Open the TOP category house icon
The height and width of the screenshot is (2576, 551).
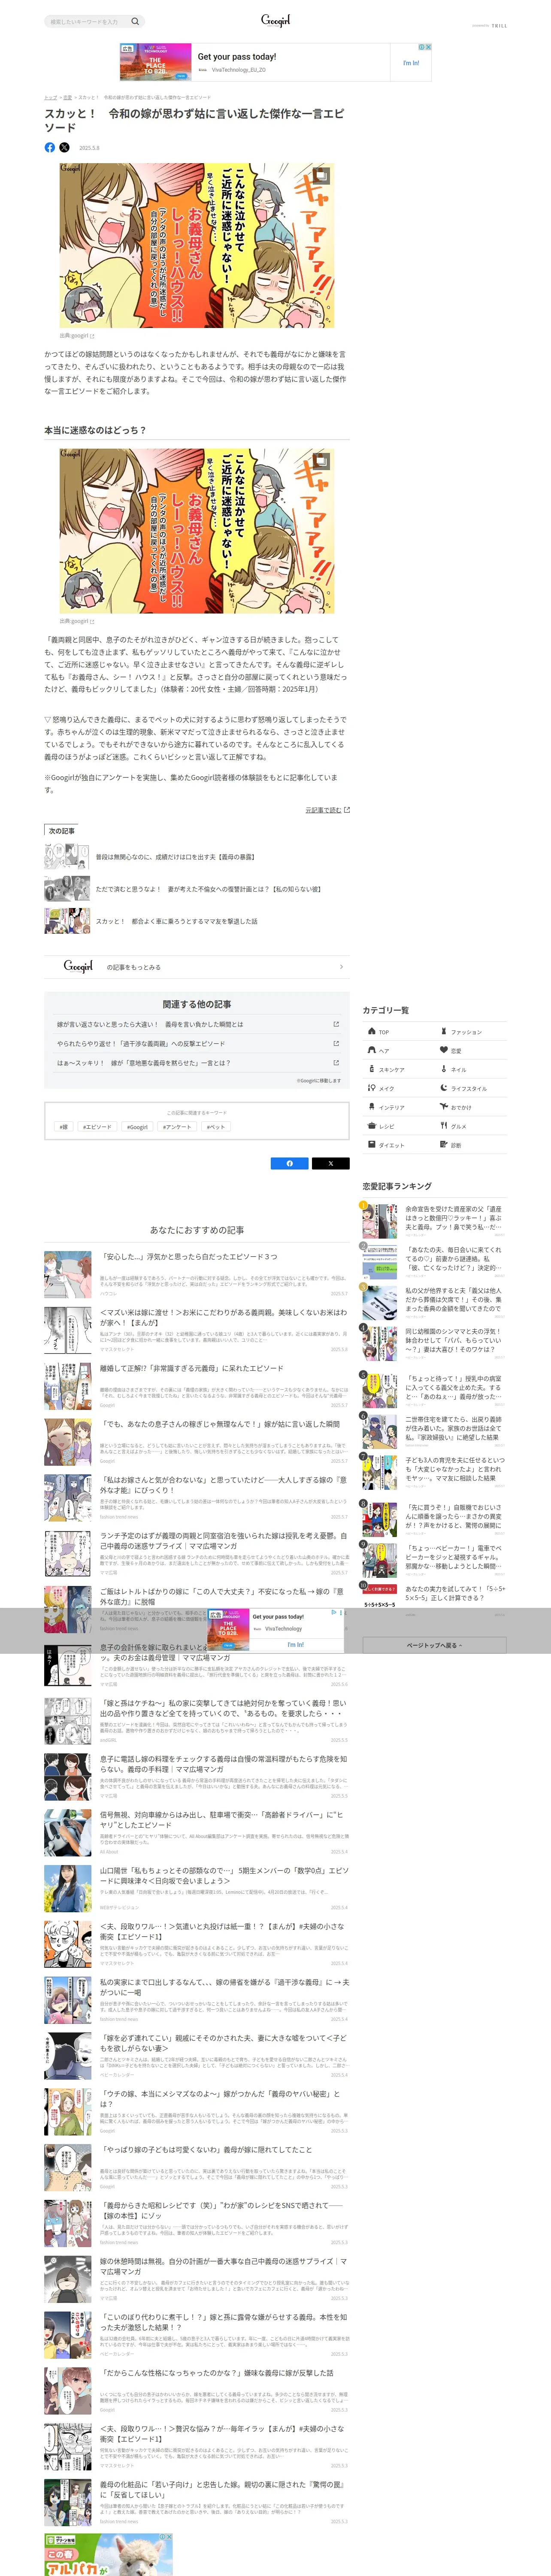371,1031
